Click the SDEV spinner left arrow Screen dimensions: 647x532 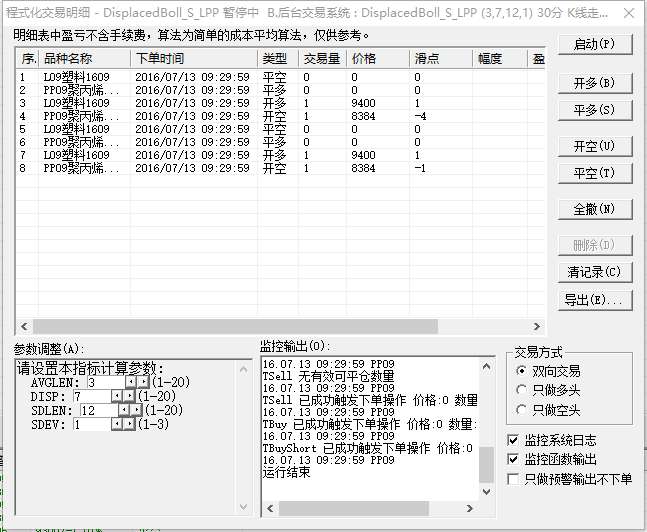click(117, 424)
